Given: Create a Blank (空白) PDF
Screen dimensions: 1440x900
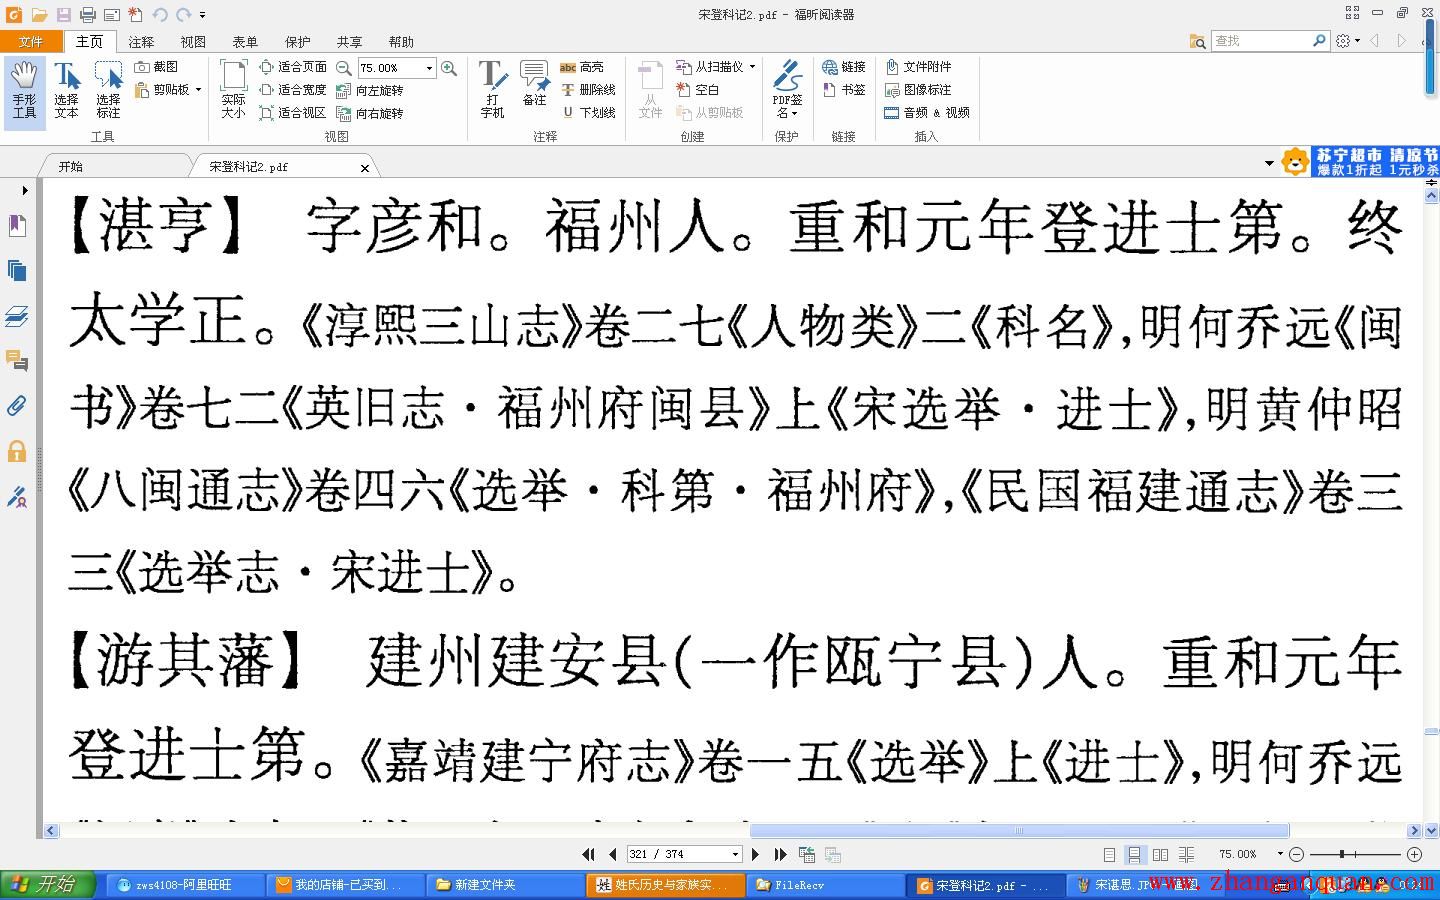Looking at the screenshot, I should pyautogui.click(x=697, y=90).
